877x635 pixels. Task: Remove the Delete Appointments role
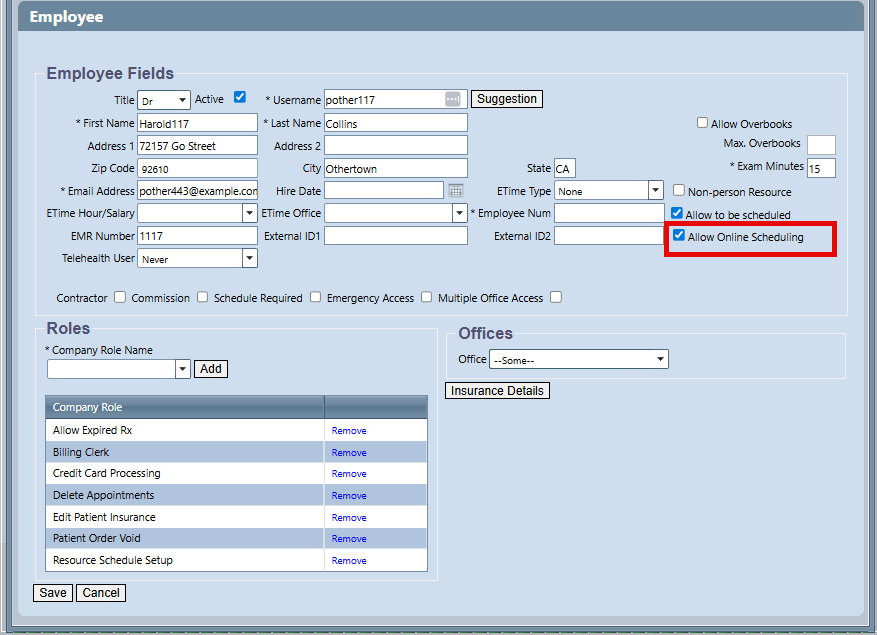click(x=349, y=496)
